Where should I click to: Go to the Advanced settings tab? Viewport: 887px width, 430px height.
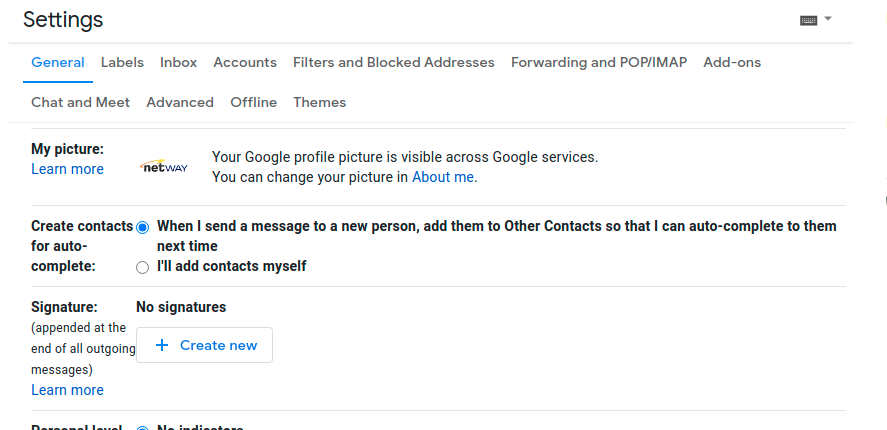[x=180, y=102]
